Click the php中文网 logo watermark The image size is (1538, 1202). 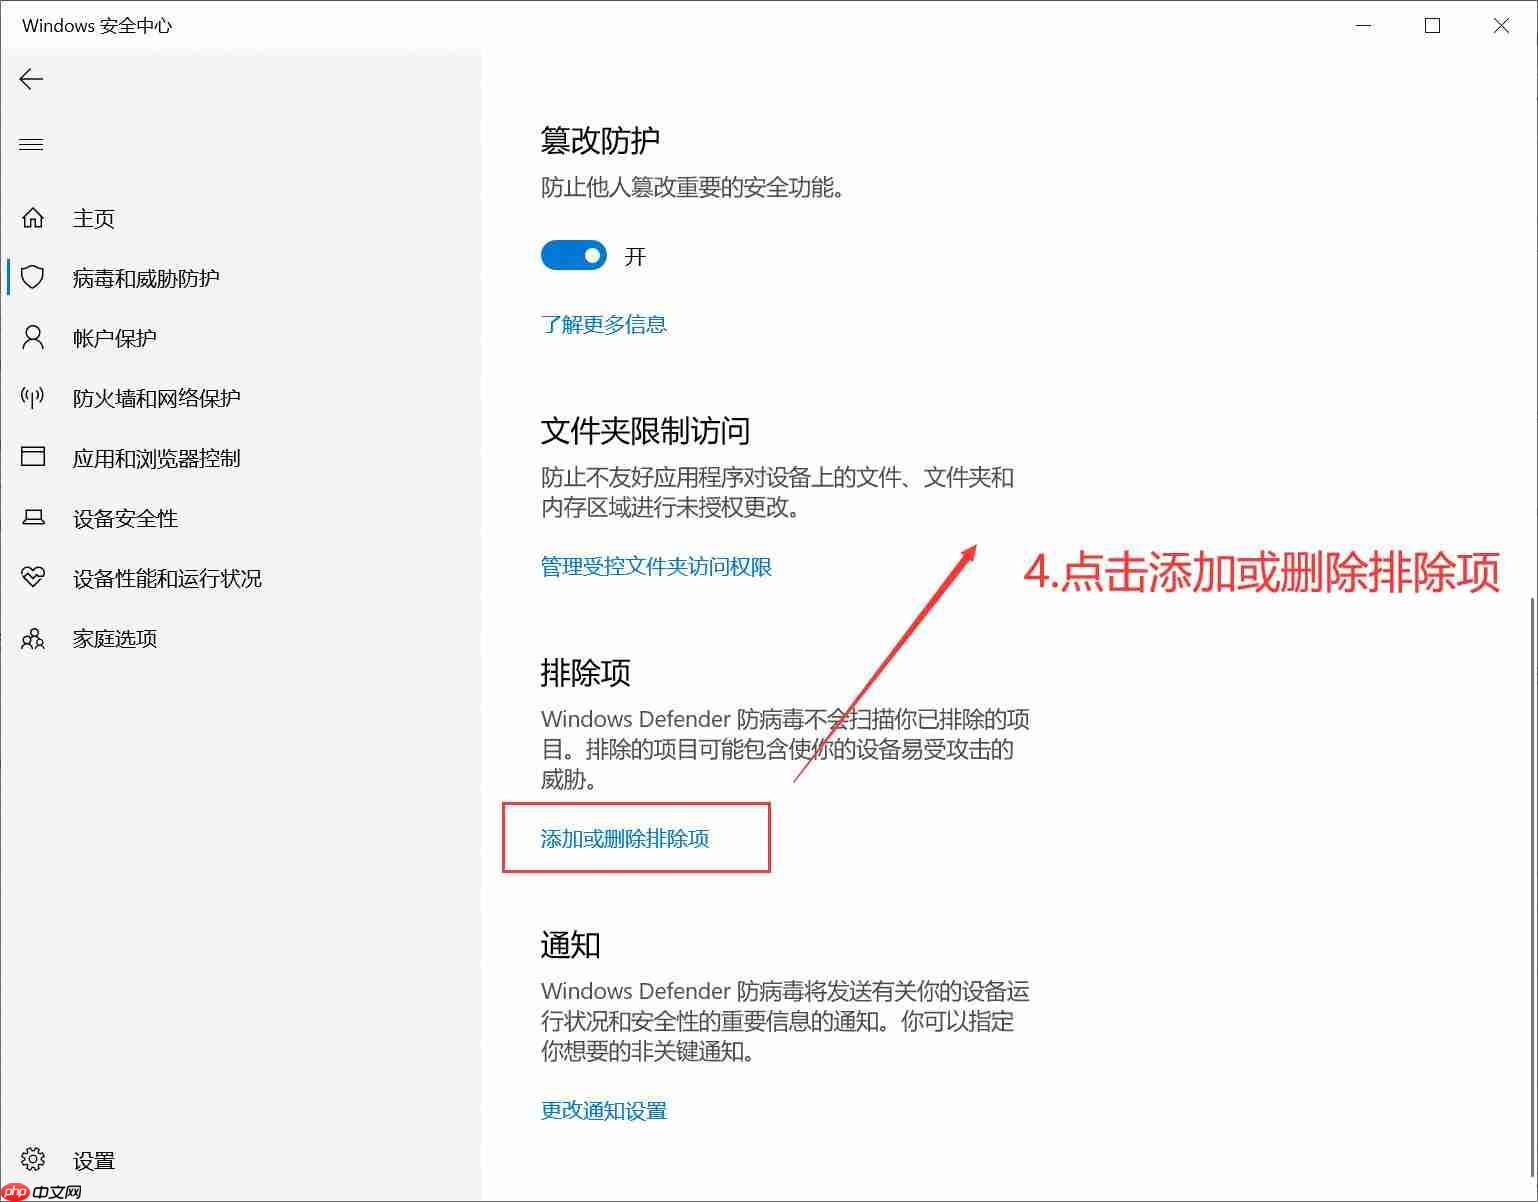pos(38,1190)
